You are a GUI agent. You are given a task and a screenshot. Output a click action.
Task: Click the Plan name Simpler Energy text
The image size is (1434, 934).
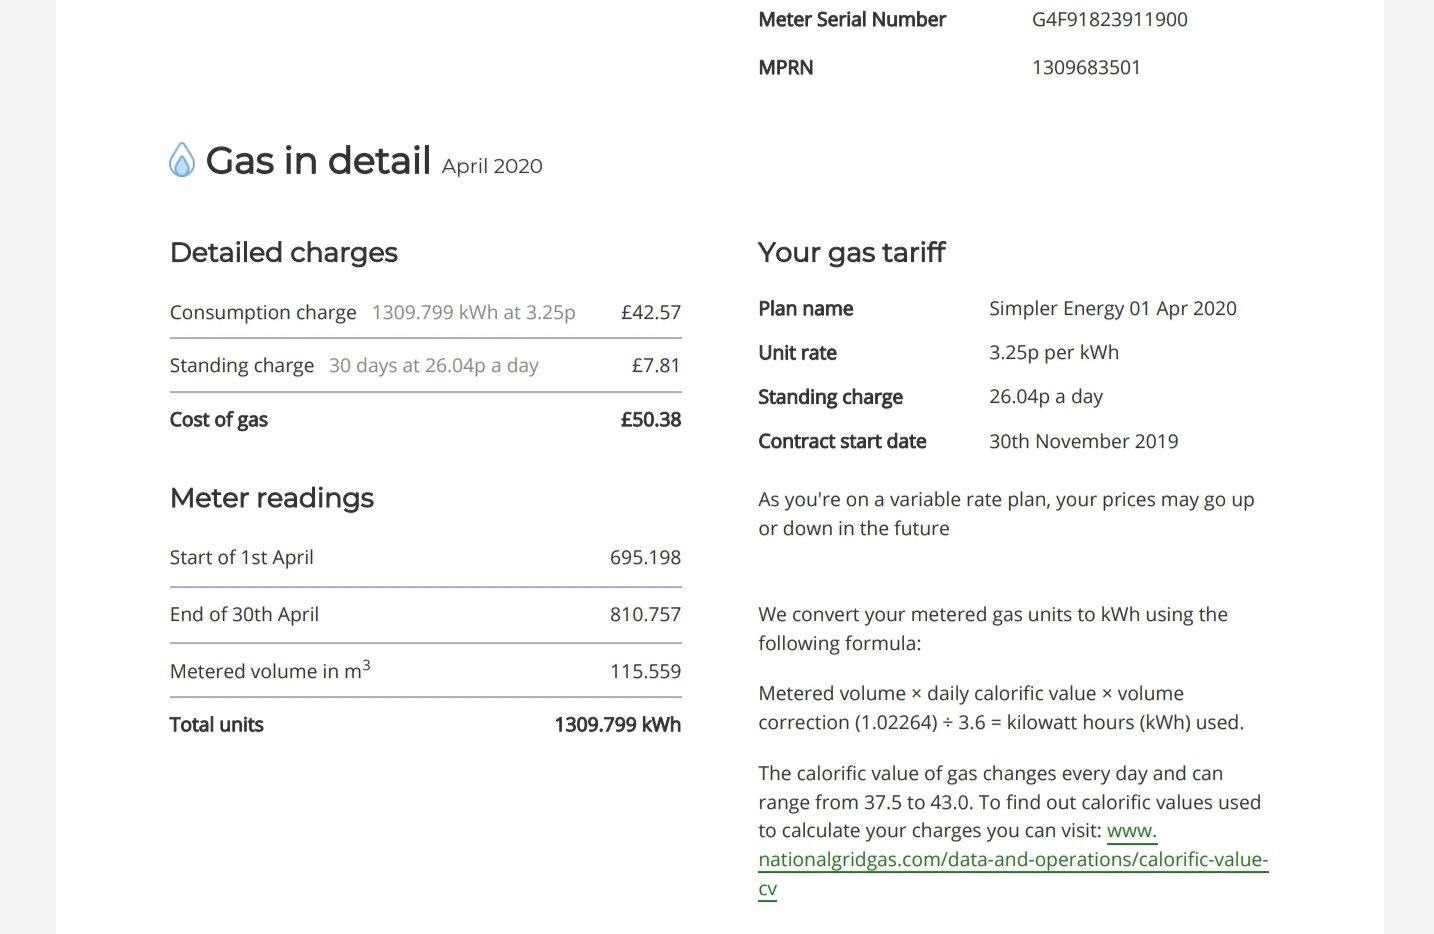[1113, 308]
